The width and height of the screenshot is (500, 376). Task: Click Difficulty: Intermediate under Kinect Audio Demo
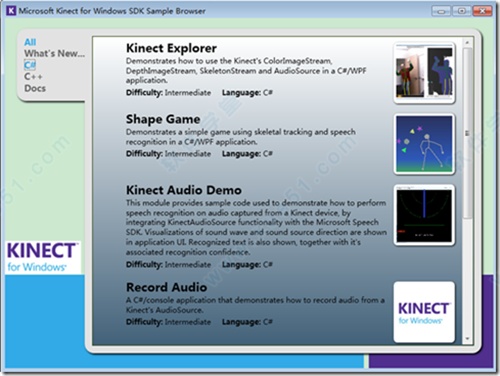tap(168, 264)
